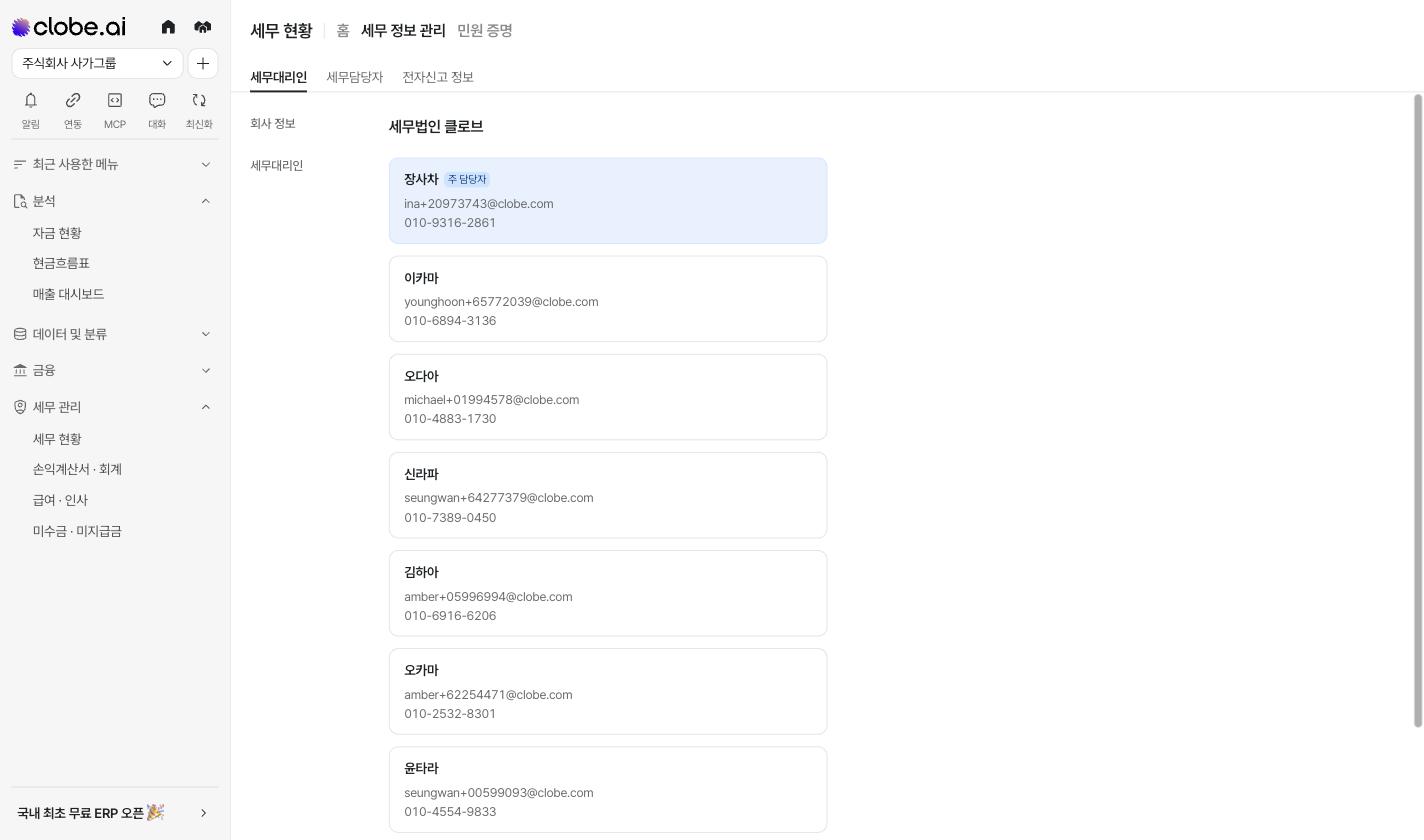Open the MCP icon

tap(115, 110)
